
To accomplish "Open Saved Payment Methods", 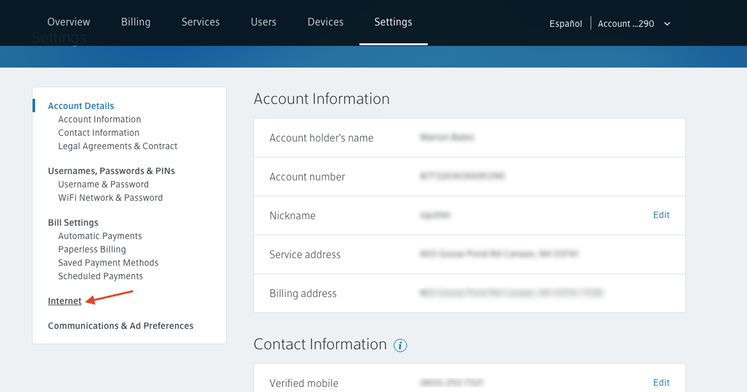I will (108, 262).
